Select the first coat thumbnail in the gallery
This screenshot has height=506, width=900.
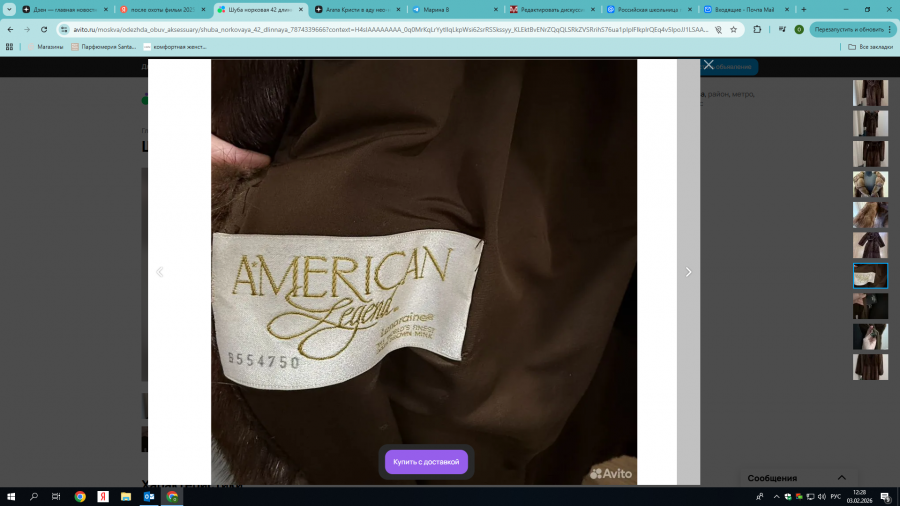(x=870, y=93)
